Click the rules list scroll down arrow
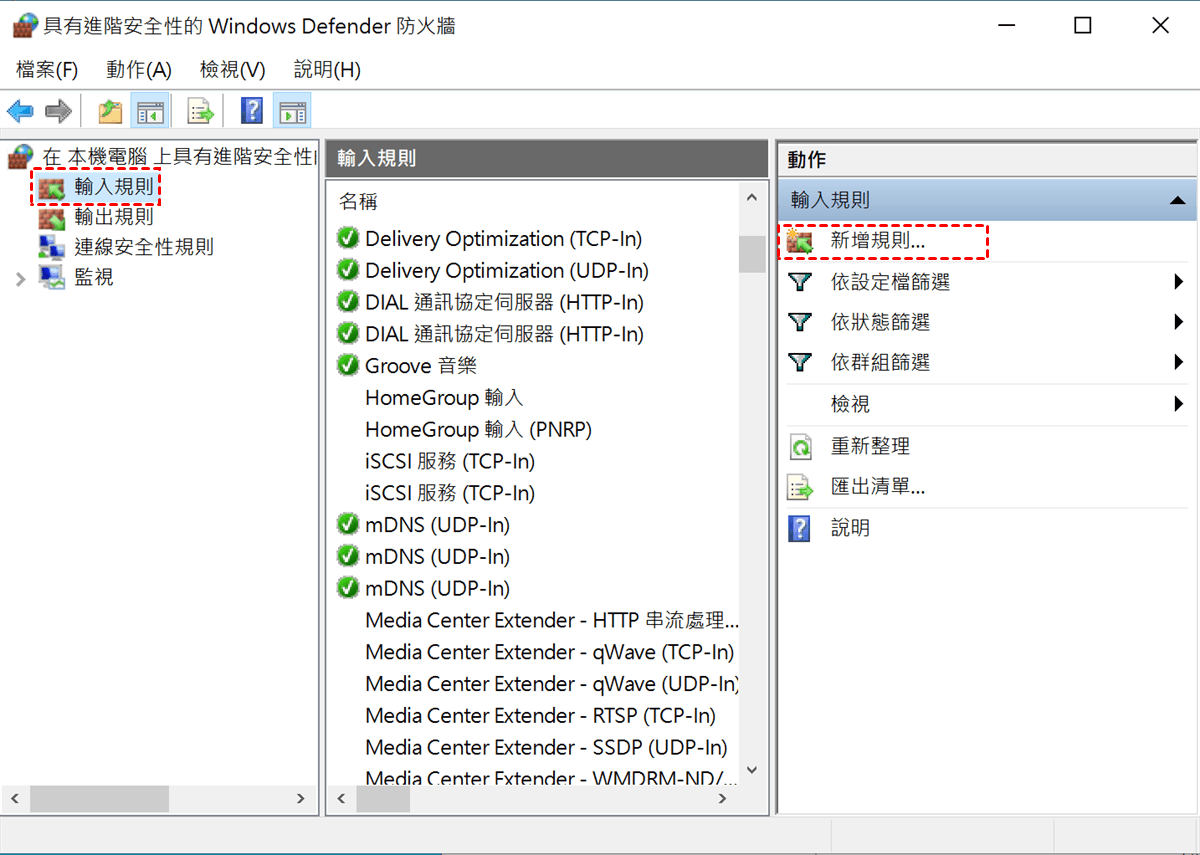The width and height of the screenshot is (1200, 855). 752,771
